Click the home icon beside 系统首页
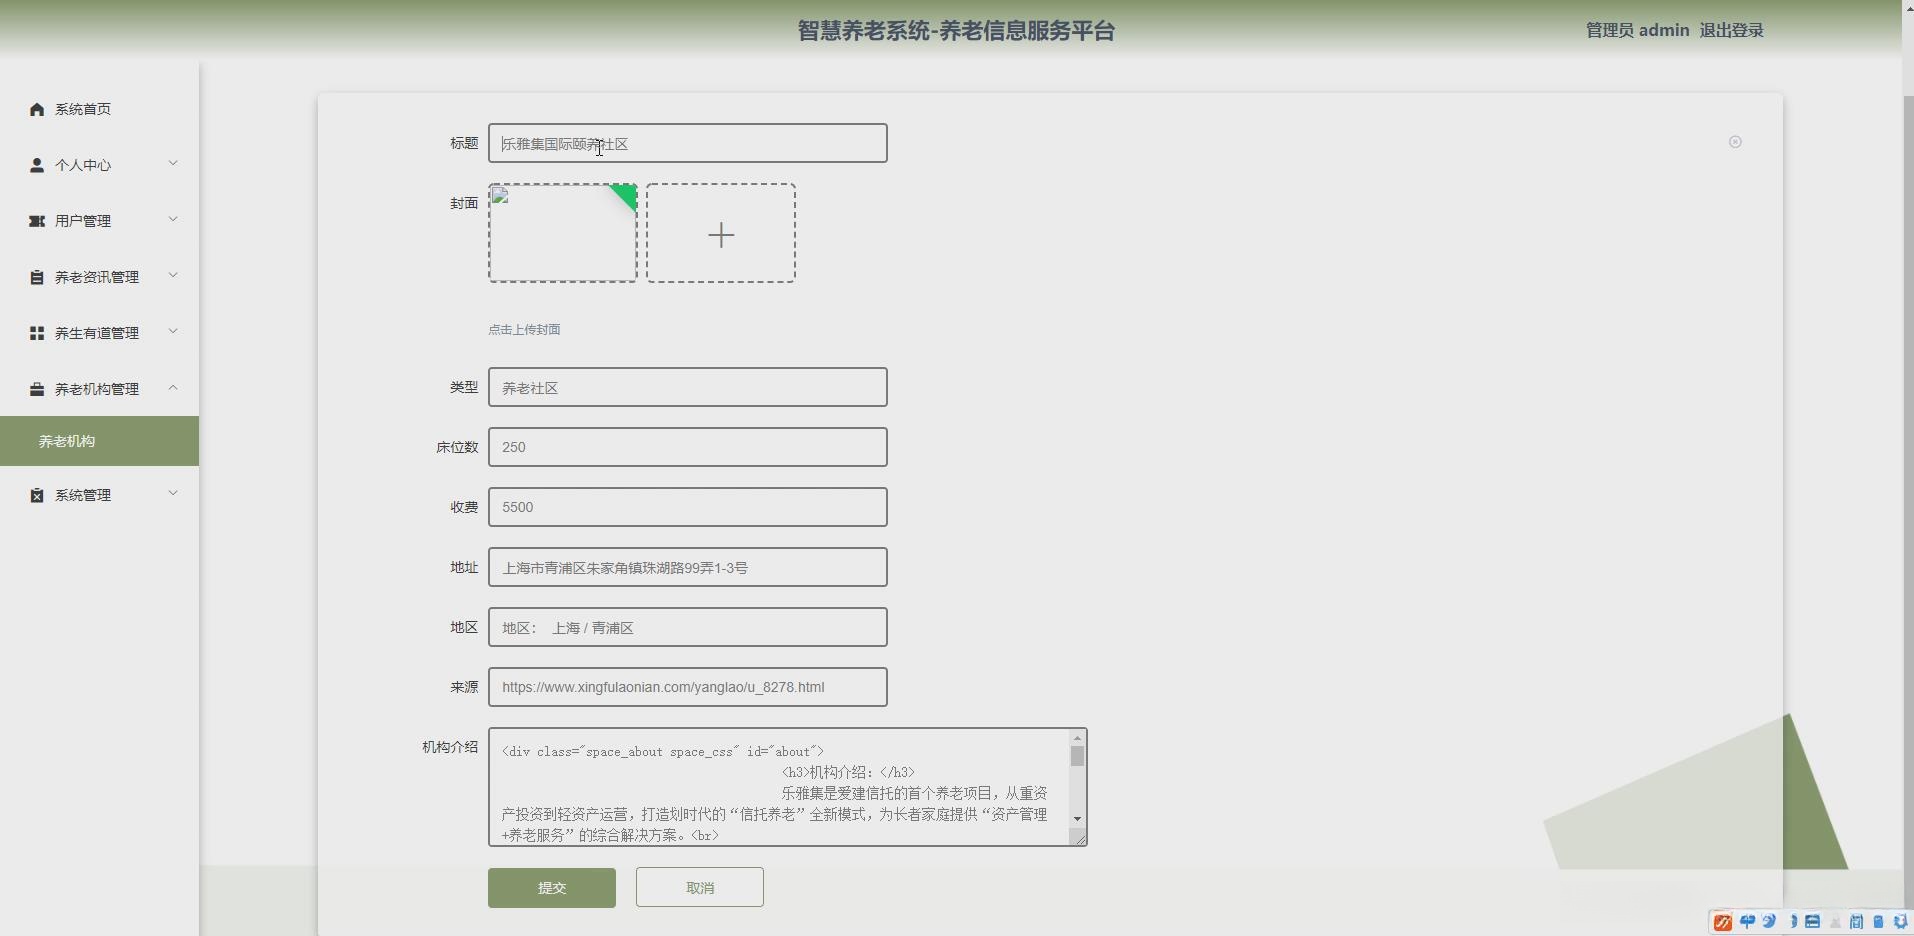This screenshot has height=936, width=1914. point(37,109)
